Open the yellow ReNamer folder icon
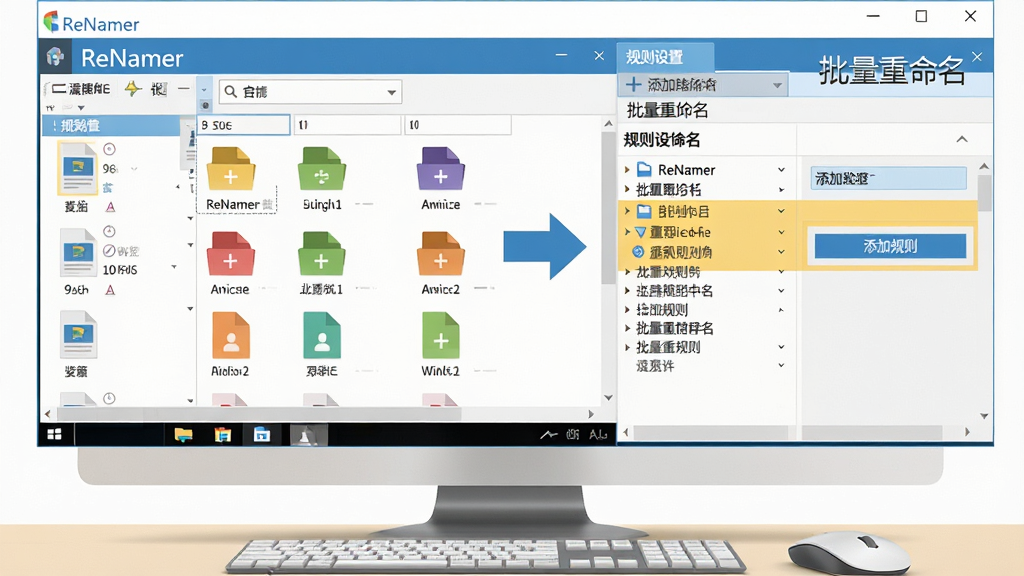This screenshot has height=576, width=1024. 231,169
